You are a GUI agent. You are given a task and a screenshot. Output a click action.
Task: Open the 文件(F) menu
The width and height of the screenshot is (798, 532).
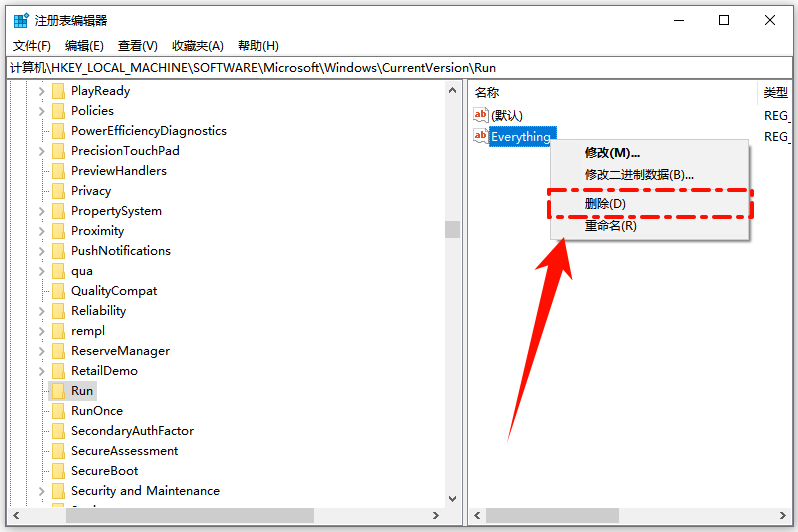point(32,46)
